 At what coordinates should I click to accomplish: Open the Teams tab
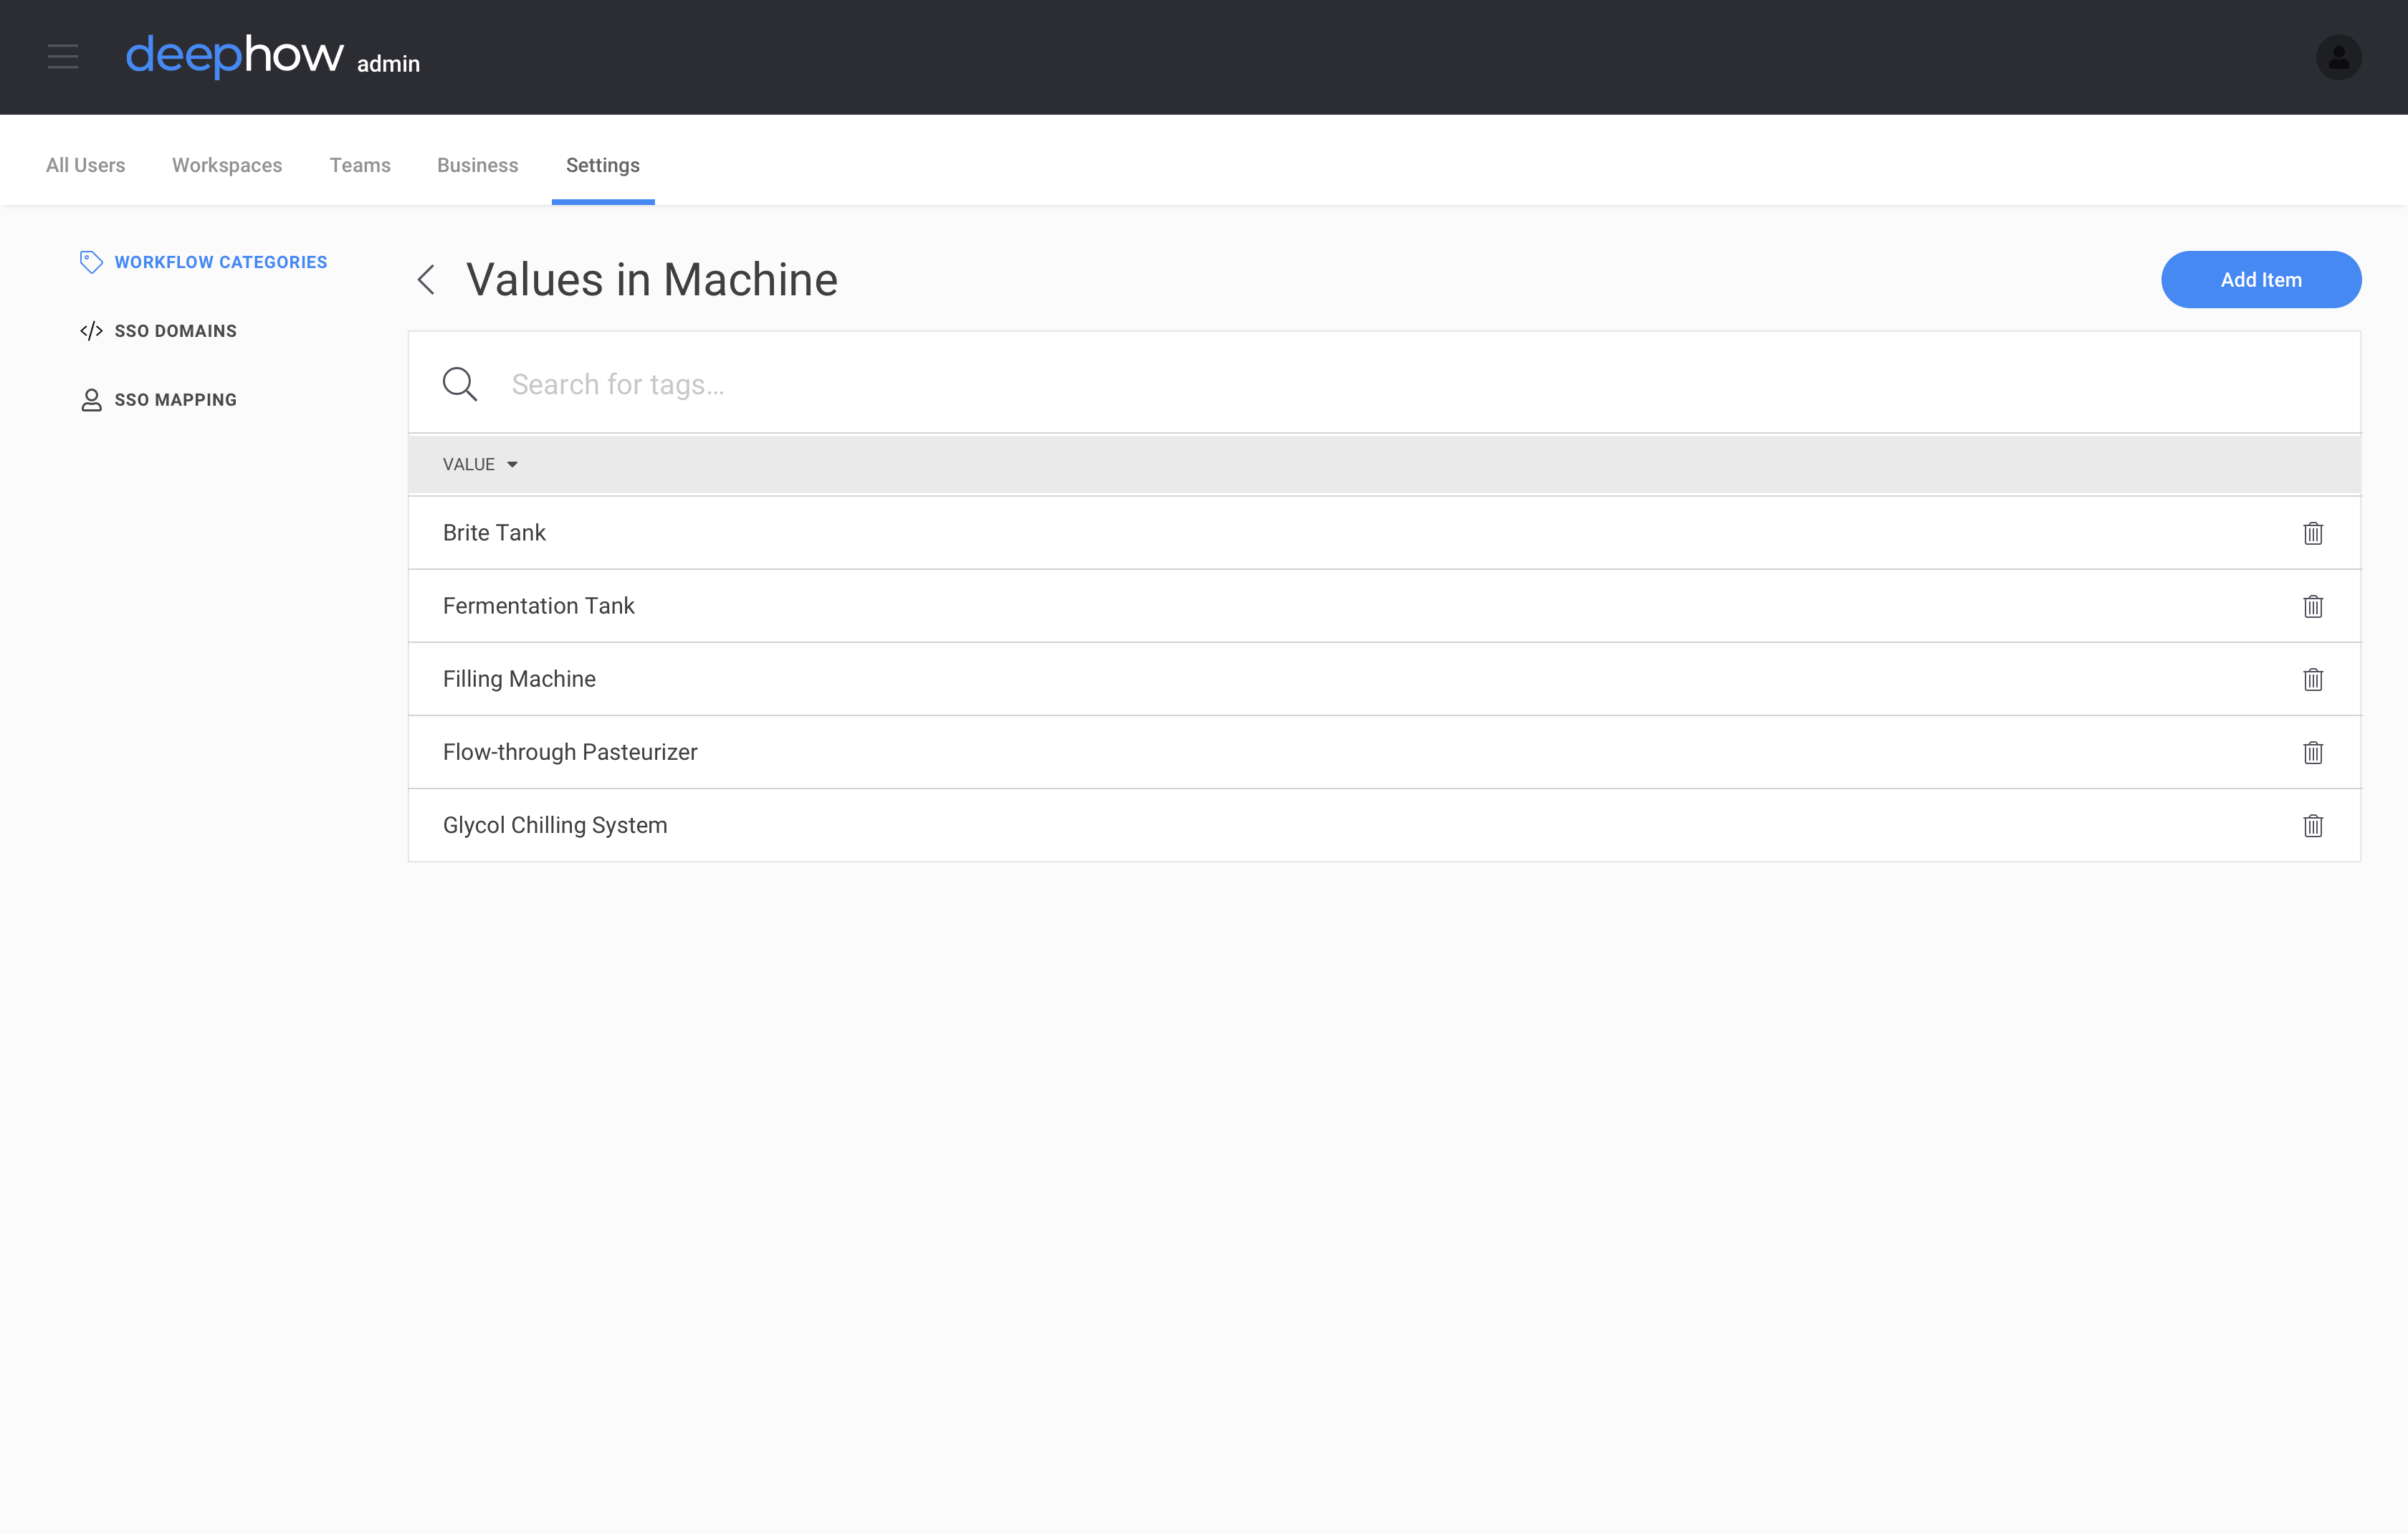point(360,165)
